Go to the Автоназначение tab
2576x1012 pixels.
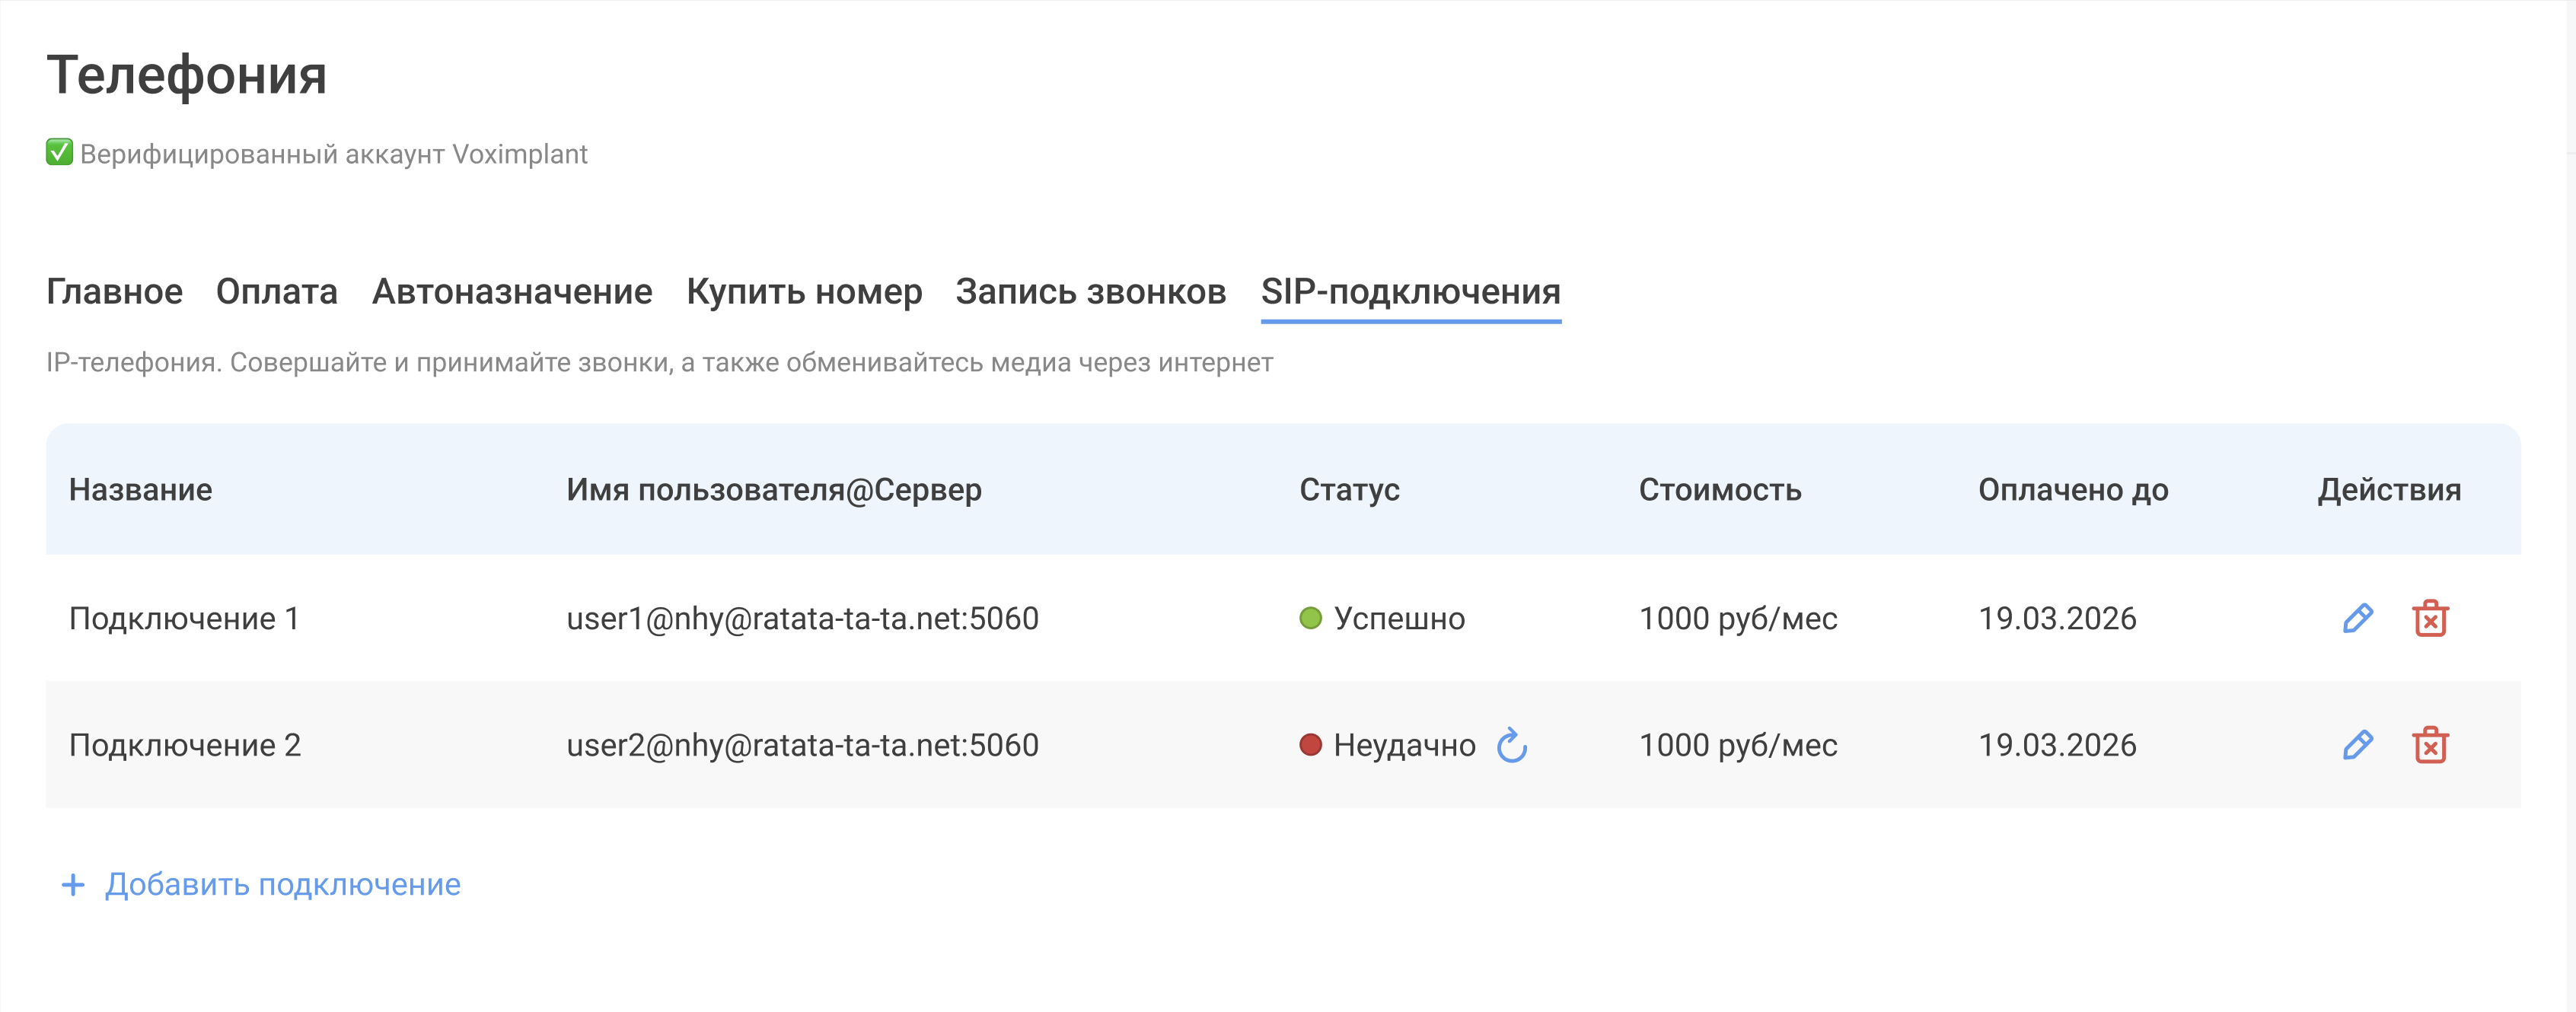click(512, 291)
